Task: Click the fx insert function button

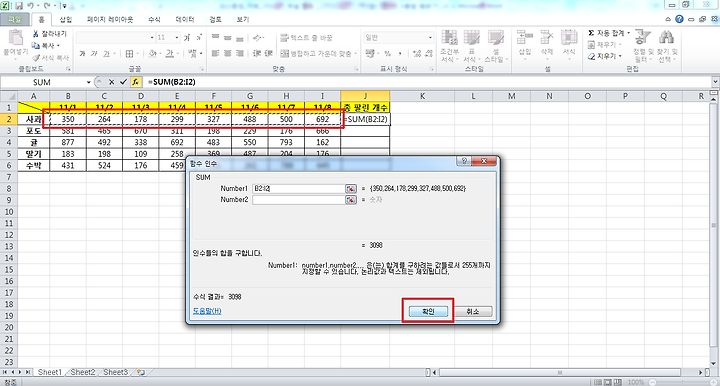Action: (135, 82)
